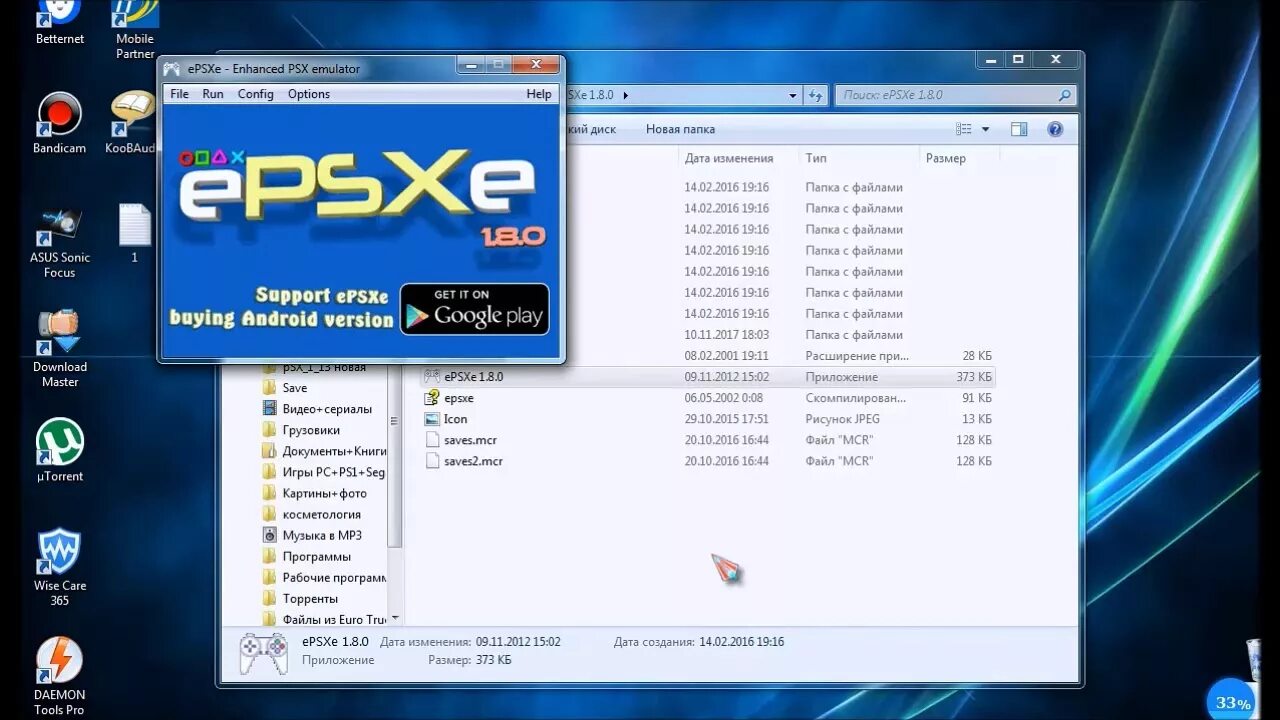Open the KooBAudio desktop shortcut
Screen dimensions: 1280x720
click(131, 123)
